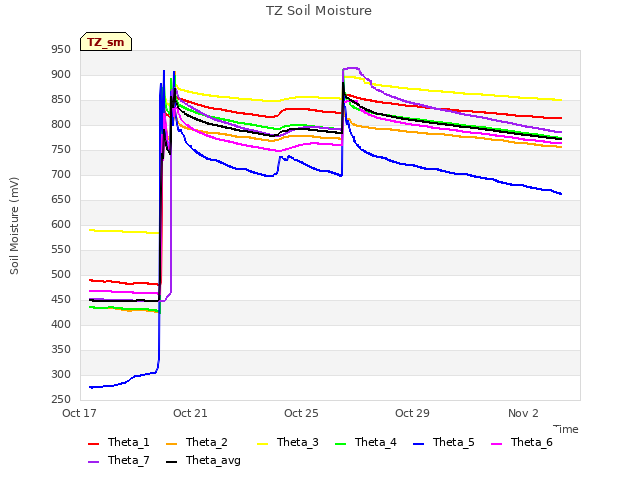The image size is (640, 480).
Task: Click the 700 y-axis tick label
Action: click(61, 175)
